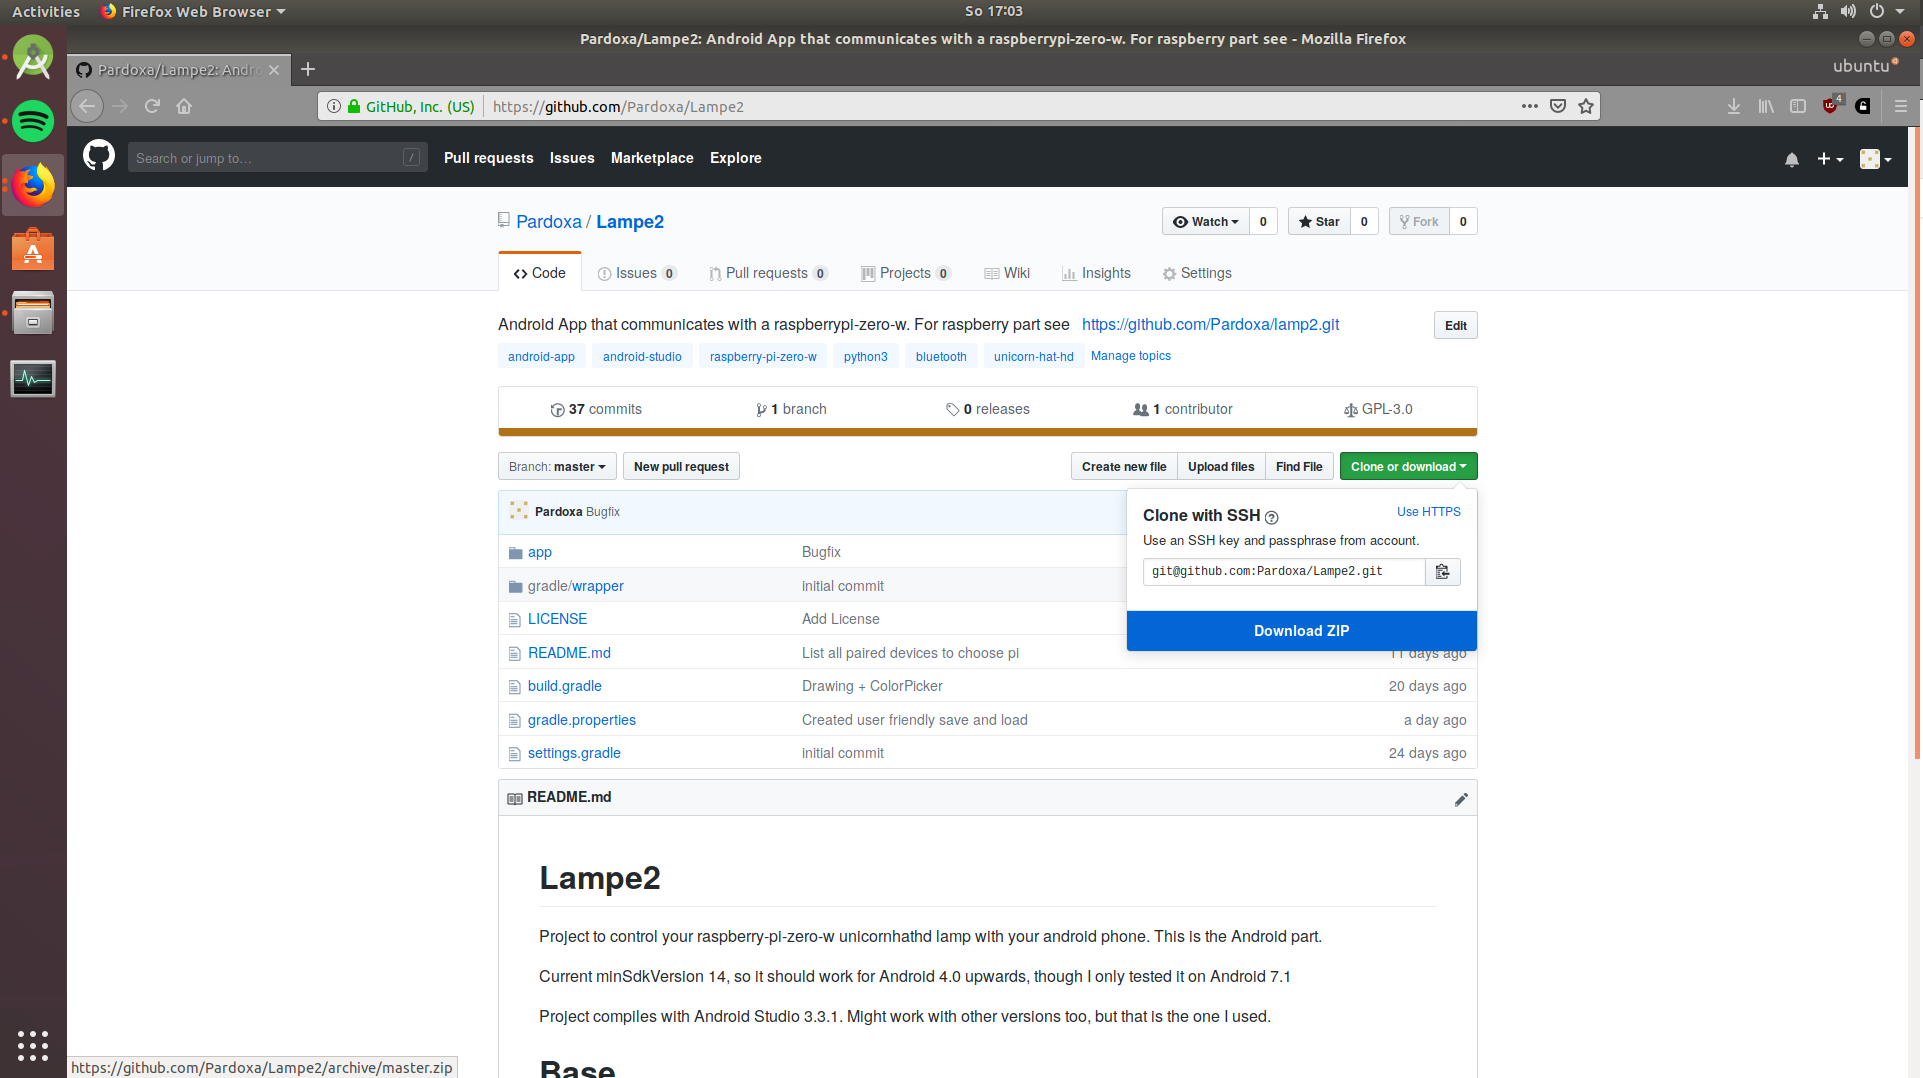Open the user avatar profile menu
This screenshot has width=1923, height=1078.
tap(1875, 159)
